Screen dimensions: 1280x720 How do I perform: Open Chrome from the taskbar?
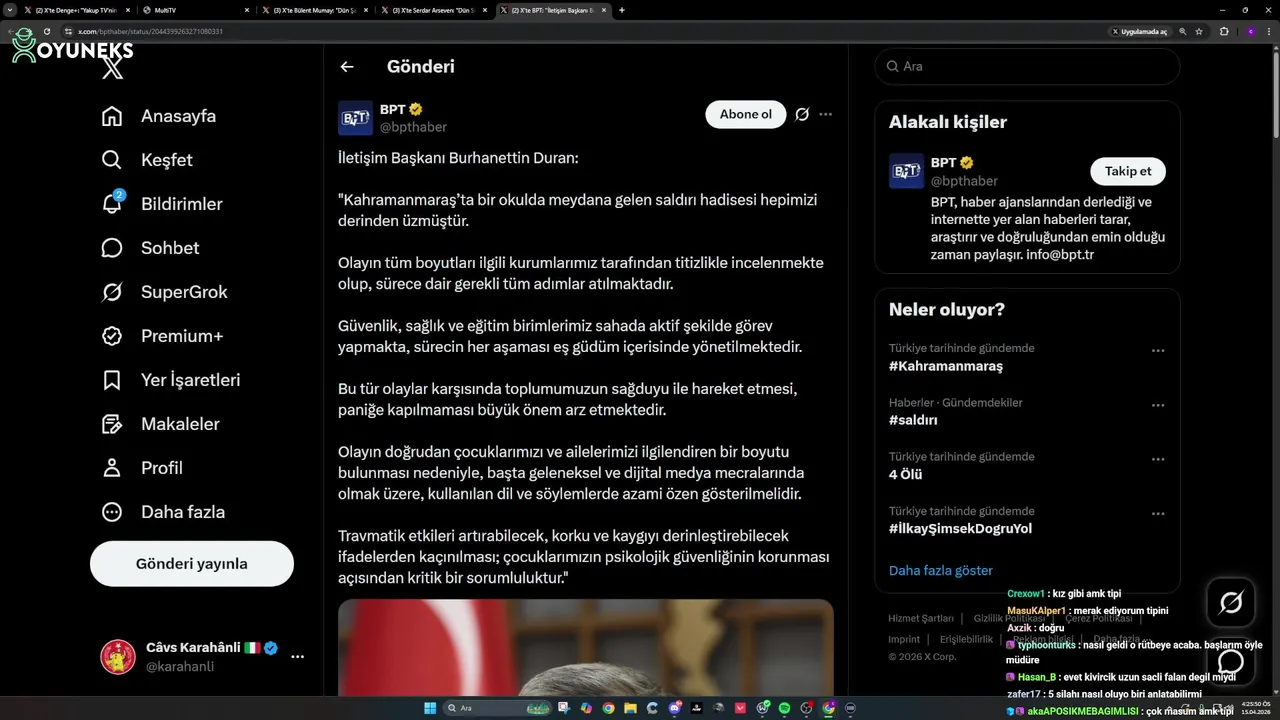point(608,708)
